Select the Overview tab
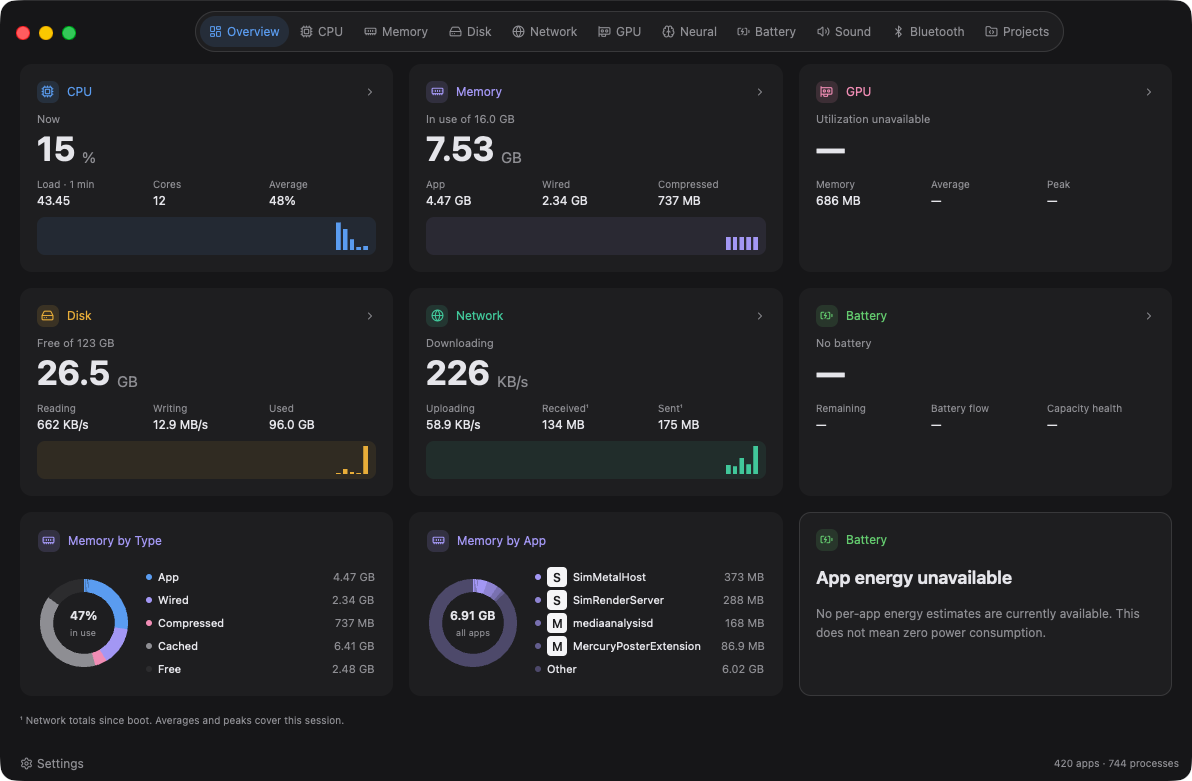The width and height of the screenshot is (1192, 781). click(x=244, y=31)
